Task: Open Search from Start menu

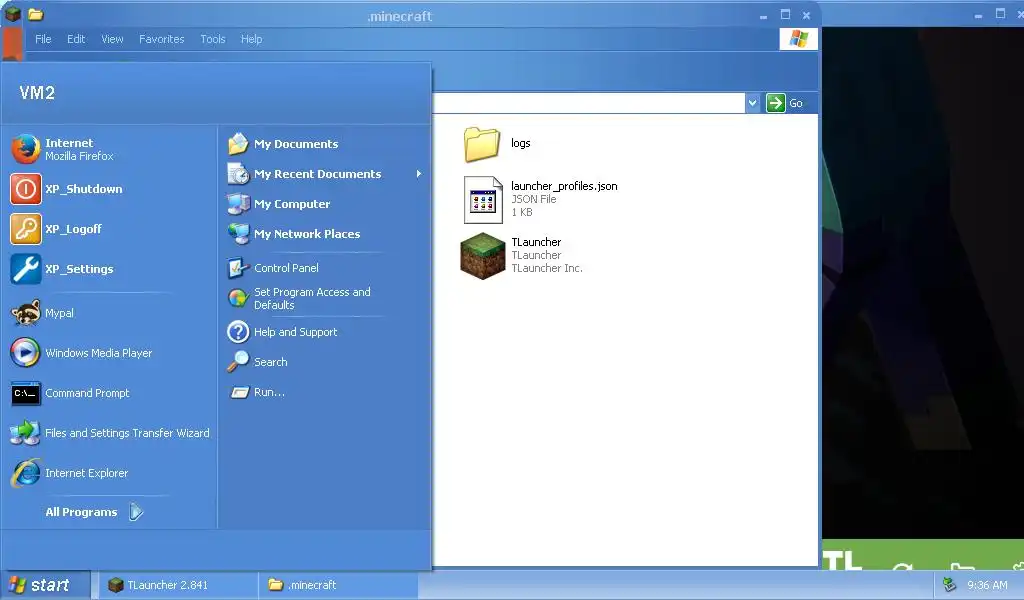Action: pos(257,362)
